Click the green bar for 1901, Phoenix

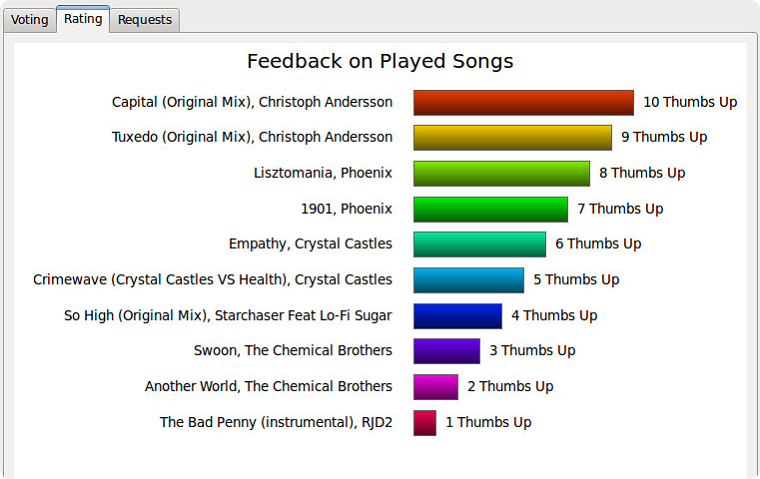(491, 209)
